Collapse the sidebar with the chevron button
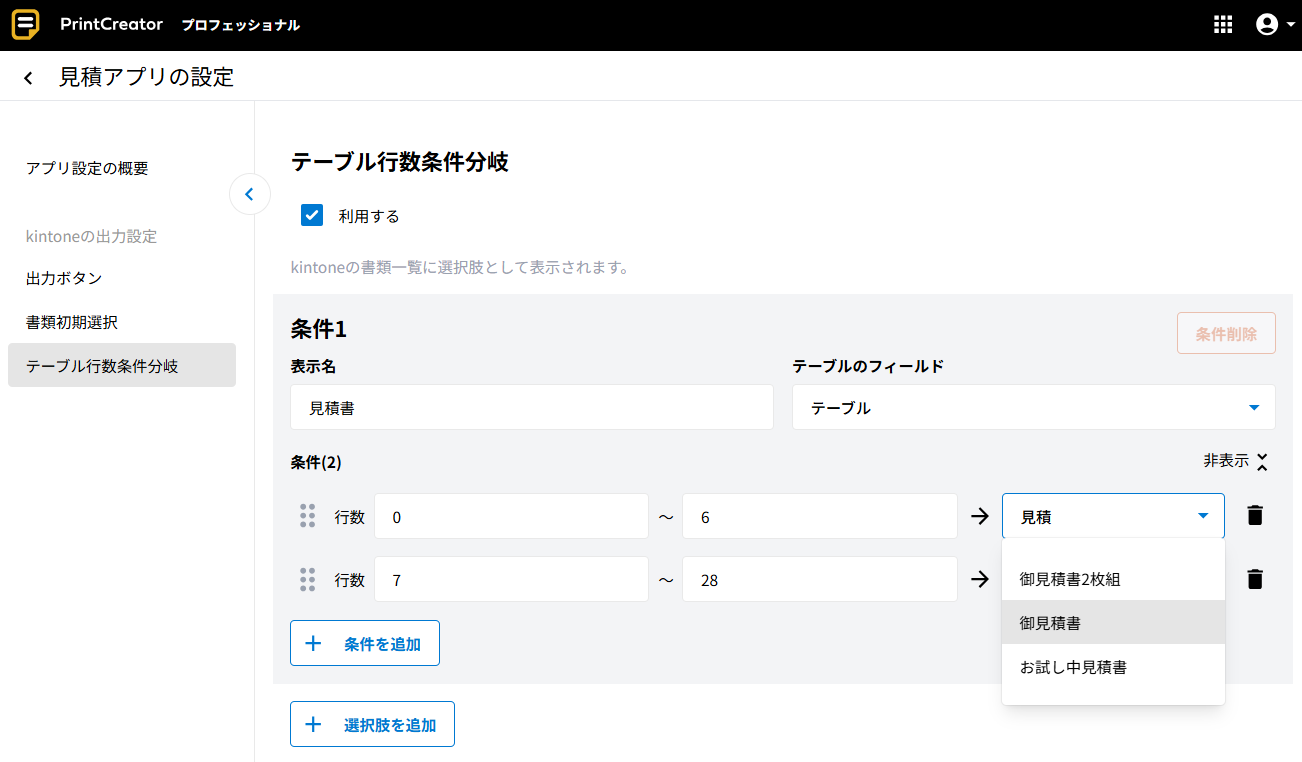Screen dimensions: 1302x762 249,194
